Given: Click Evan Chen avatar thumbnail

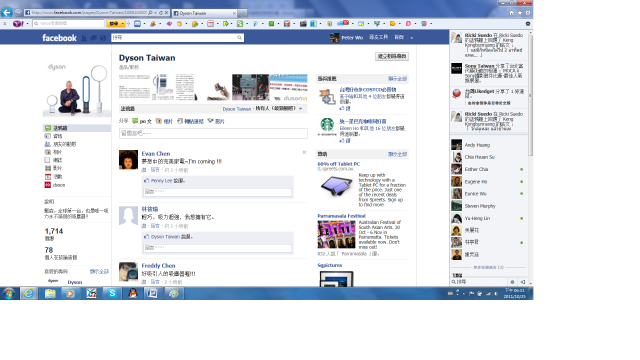Looking at the screenshot, I should tap(128, 160).
